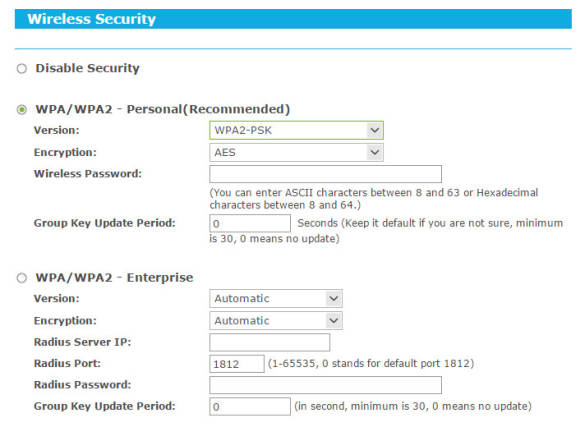
Task: Click the Radius Server IP field
Action: [270, 342]
